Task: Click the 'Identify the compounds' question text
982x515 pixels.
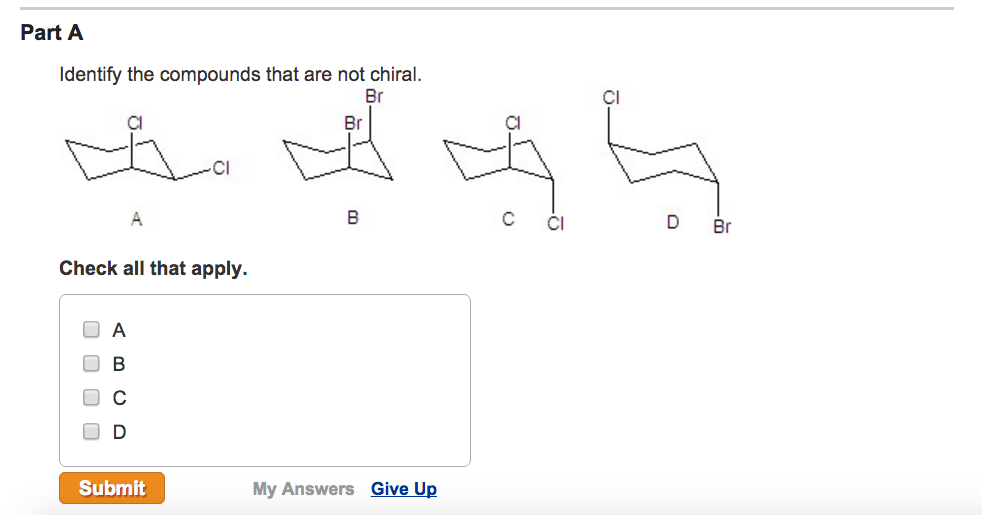Action: coord(240,75)
